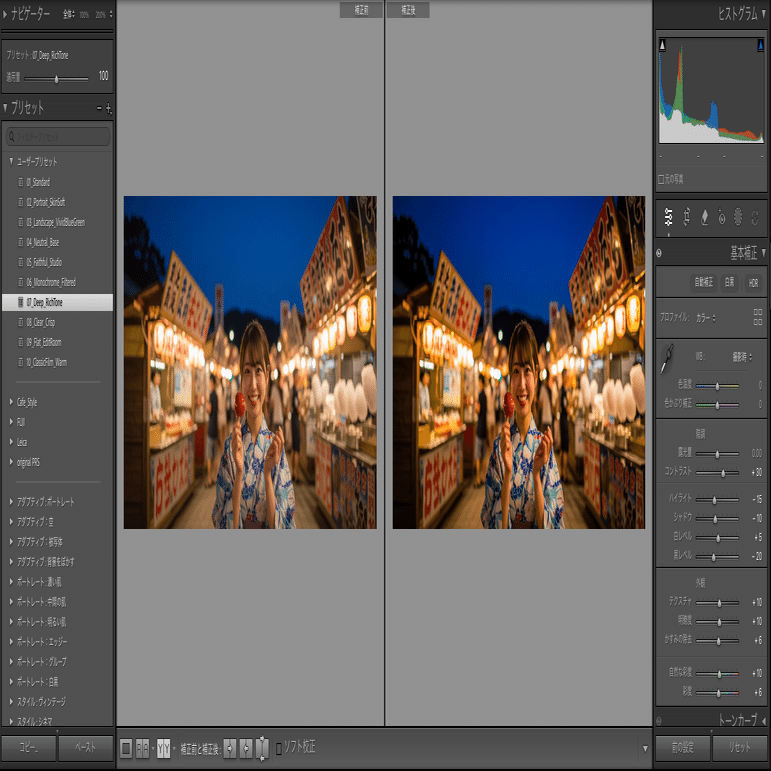The width and height of the screenshot is (771, 771).
Task: Open the WB 撮影時 dropdown
Action: [x=742, y=357]
